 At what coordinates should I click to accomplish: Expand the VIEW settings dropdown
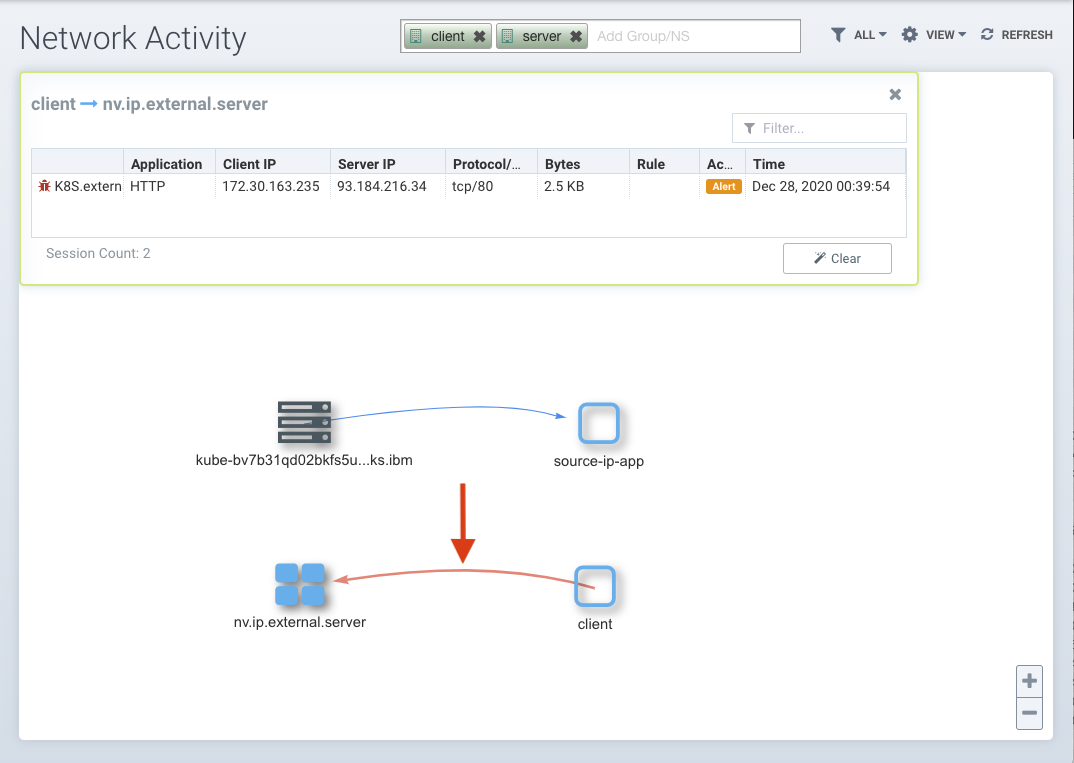pos(933,35)
